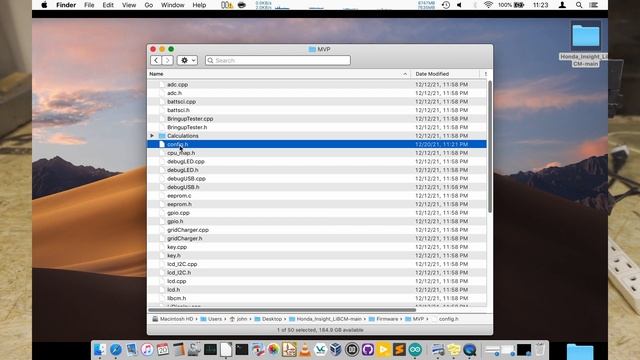Screen dimensions: 640x360
Task: Click Wi-Fi icon in menu bar
Action: tap(488, 5)
